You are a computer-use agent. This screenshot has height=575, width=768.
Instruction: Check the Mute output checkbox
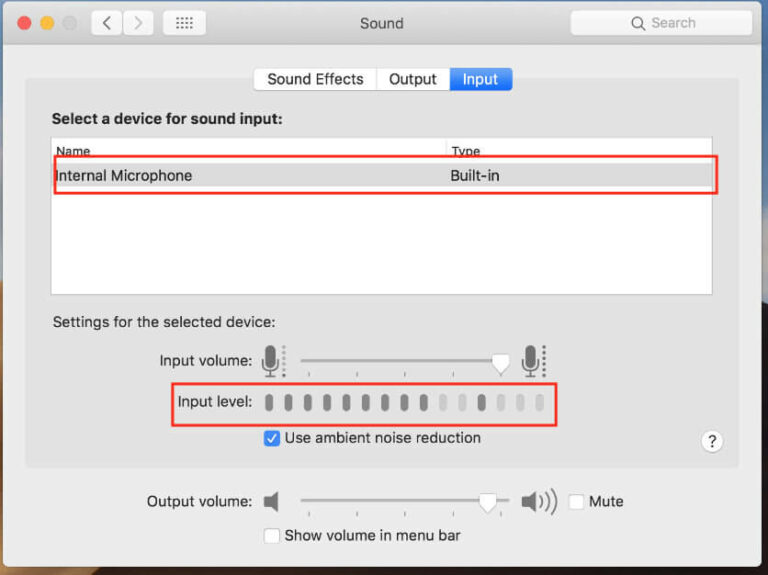click(x=576, y=501)
